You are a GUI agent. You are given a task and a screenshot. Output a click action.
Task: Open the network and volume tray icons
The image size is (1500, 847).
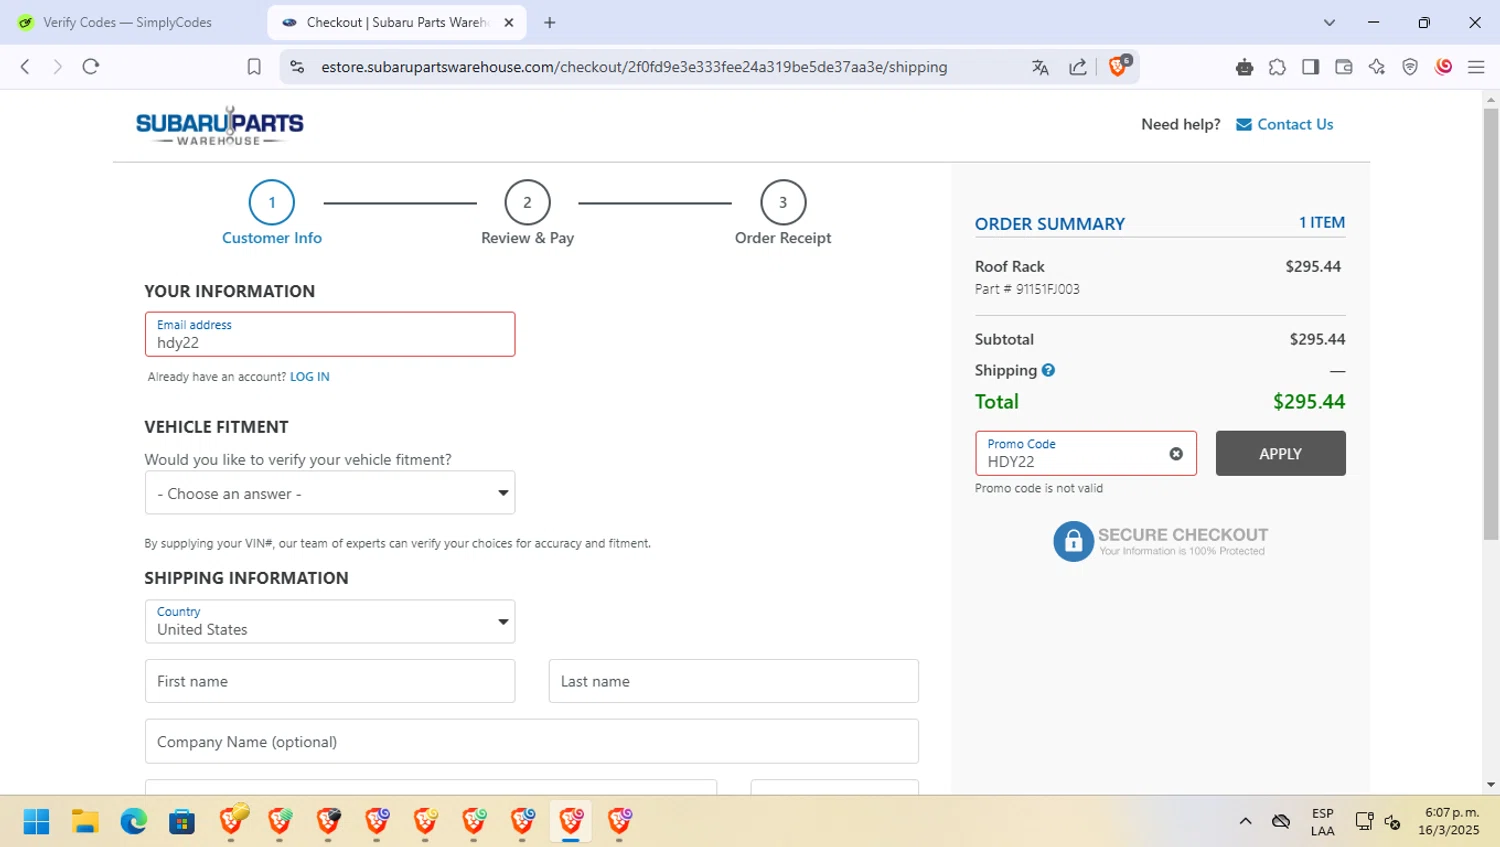[1377, 822]
